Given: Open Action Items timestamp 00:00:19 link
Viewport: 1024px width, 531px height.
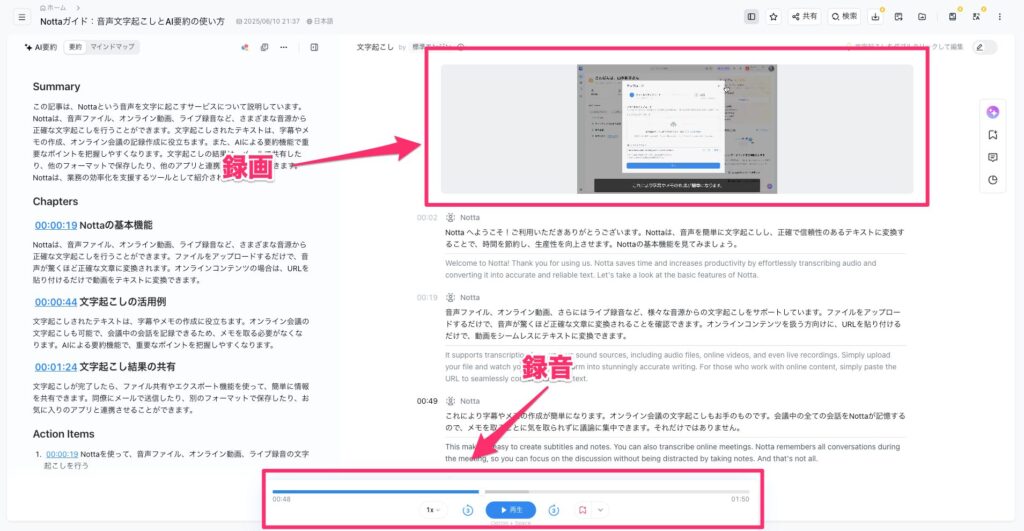Looking at the screenshot, I should point(62,454).
